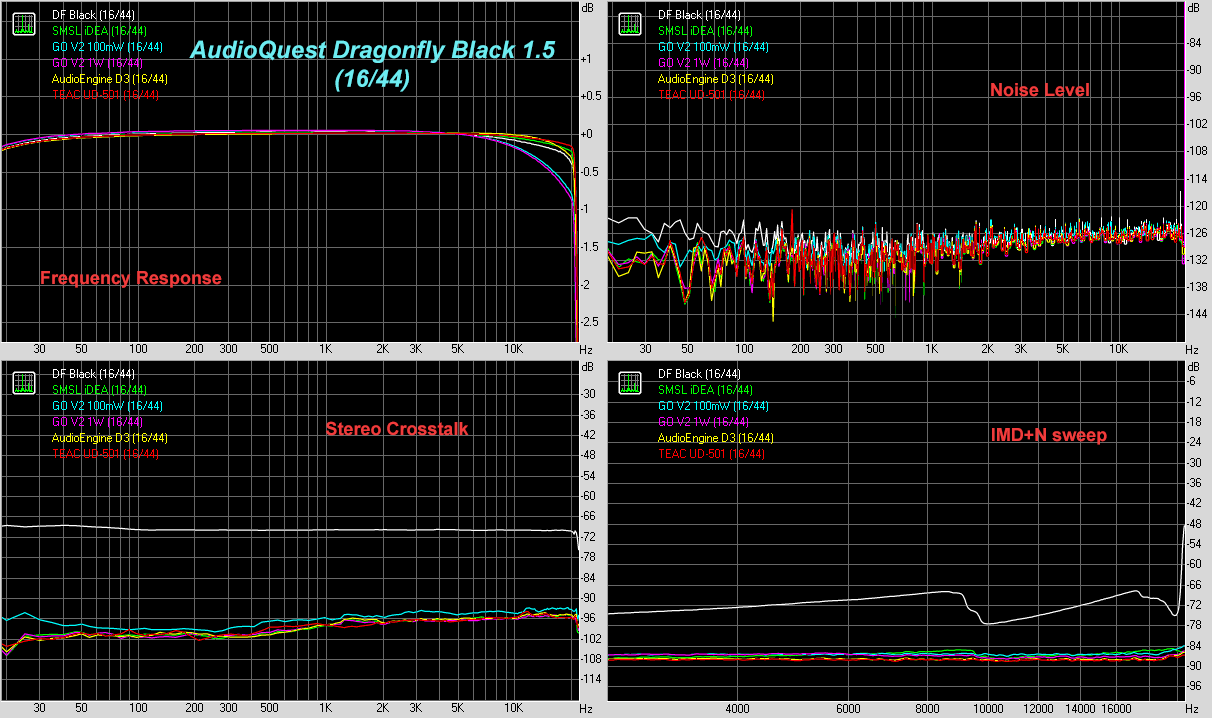This screenshot has width=1212, height=718.
Task: Select GO V2 100mW legend in Frequency Response panel
Action: click(107, 47)
